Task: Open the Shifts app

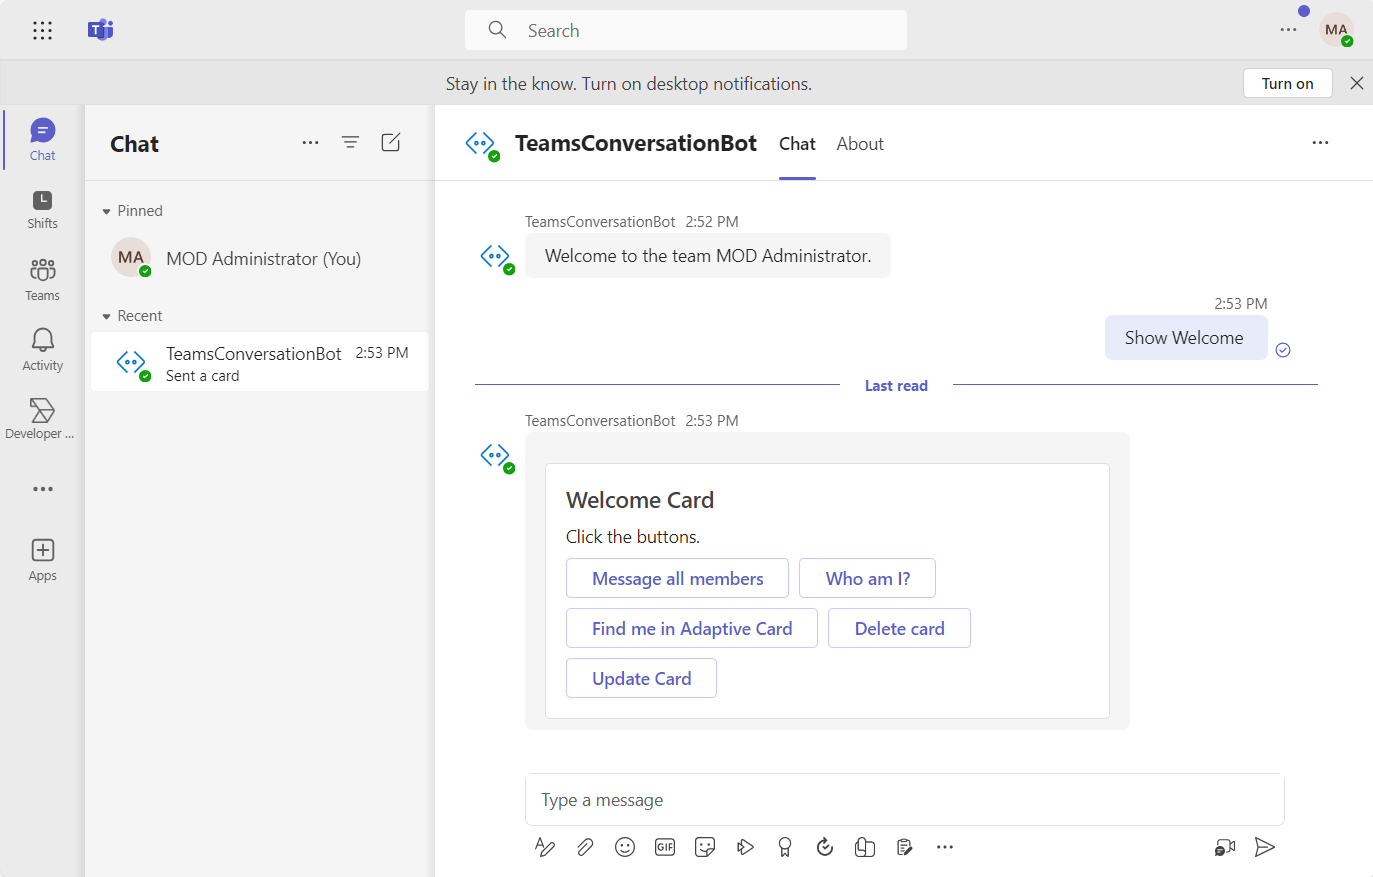Action: pos(42,210)
